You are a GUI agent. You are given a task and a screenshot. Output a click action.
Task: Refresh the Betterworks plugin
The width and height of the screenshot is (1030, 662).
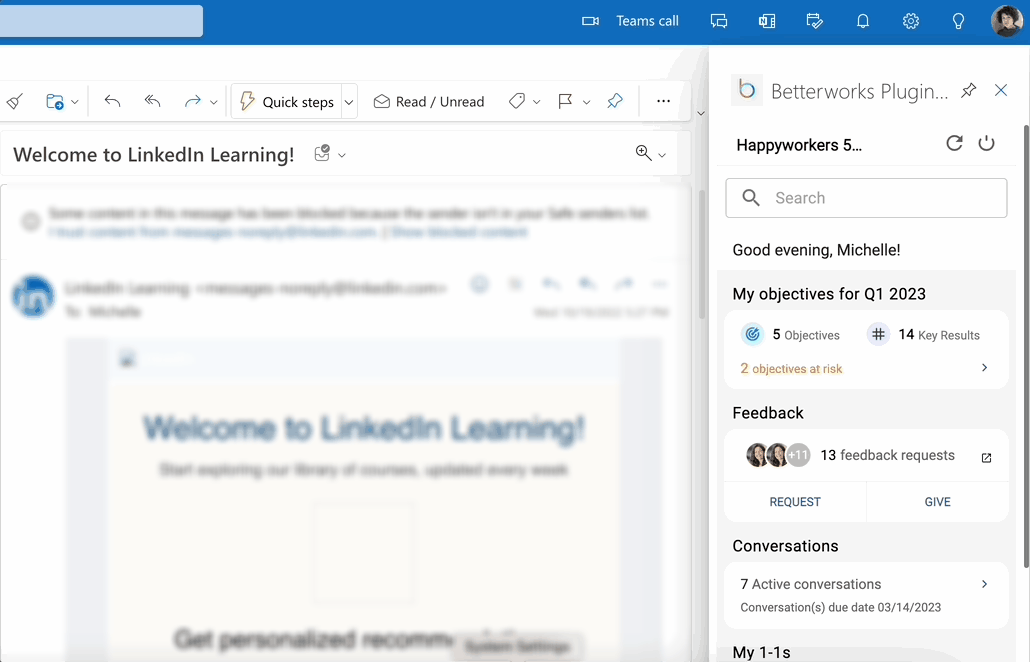tap(954, 143)
